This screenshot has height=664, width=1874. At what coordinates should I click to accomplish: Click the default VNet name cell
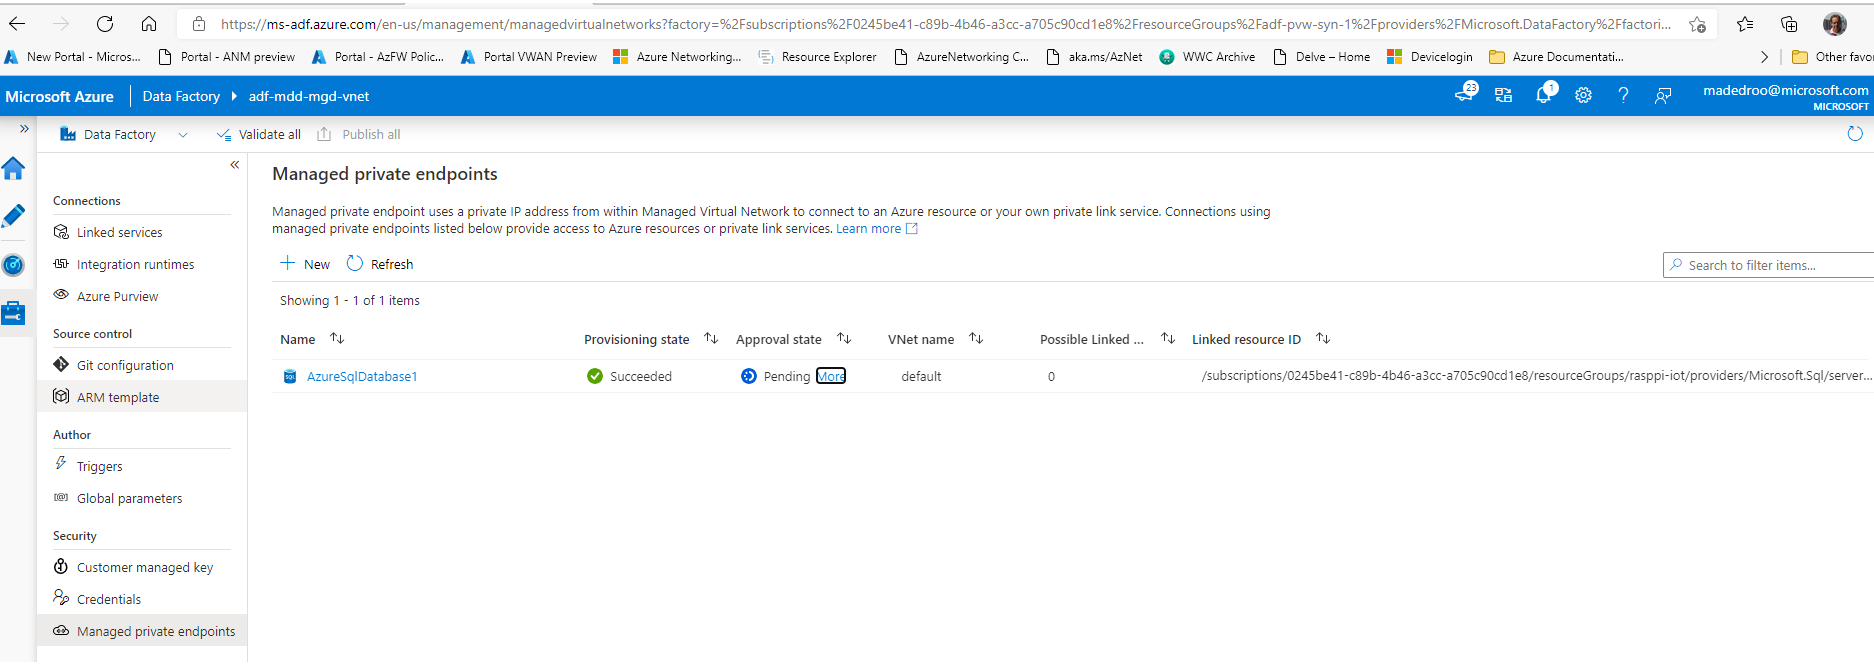(921, 377)
